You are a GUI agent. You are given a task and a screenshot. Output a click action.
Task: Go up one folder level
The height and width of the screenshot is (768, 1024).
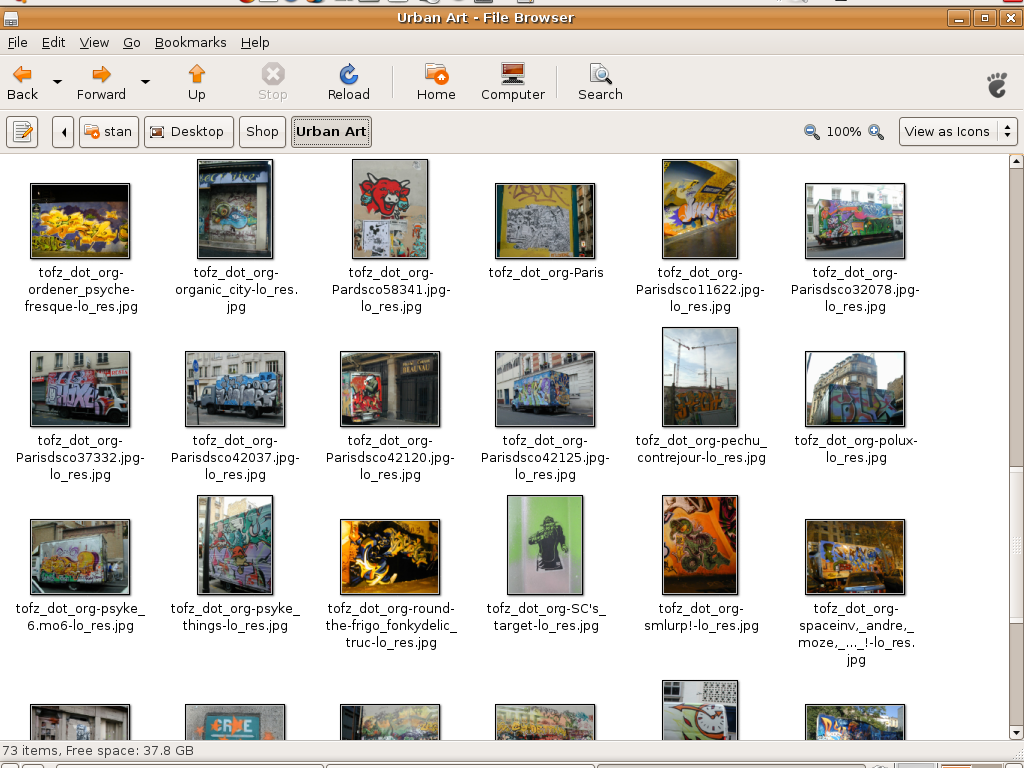click(x=197, y=82)
